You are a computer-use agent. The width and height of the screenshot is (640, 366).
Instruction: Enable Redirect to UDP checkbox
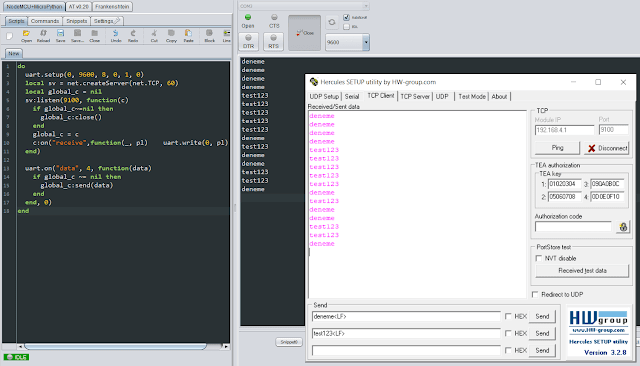(535, 294)
